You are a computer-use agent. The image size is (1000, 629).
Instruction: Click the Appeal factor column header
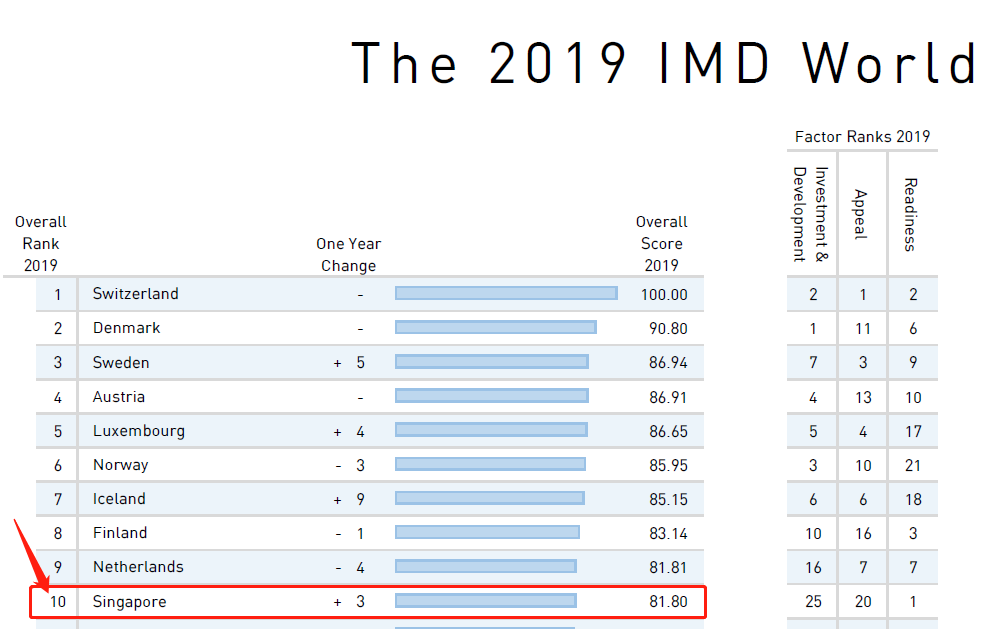[861, 213]
